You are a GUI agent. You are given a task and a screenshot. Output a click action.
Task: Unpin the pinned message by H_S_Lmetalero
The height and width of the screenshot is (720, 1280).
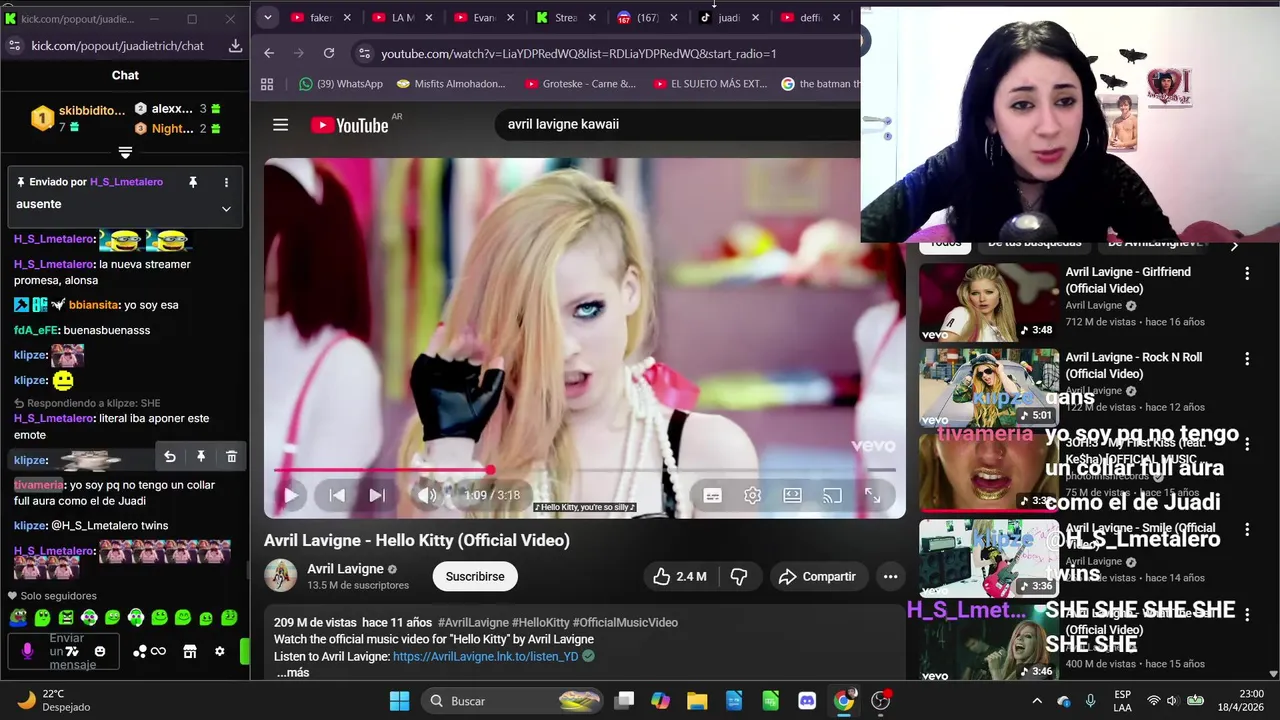193,182
